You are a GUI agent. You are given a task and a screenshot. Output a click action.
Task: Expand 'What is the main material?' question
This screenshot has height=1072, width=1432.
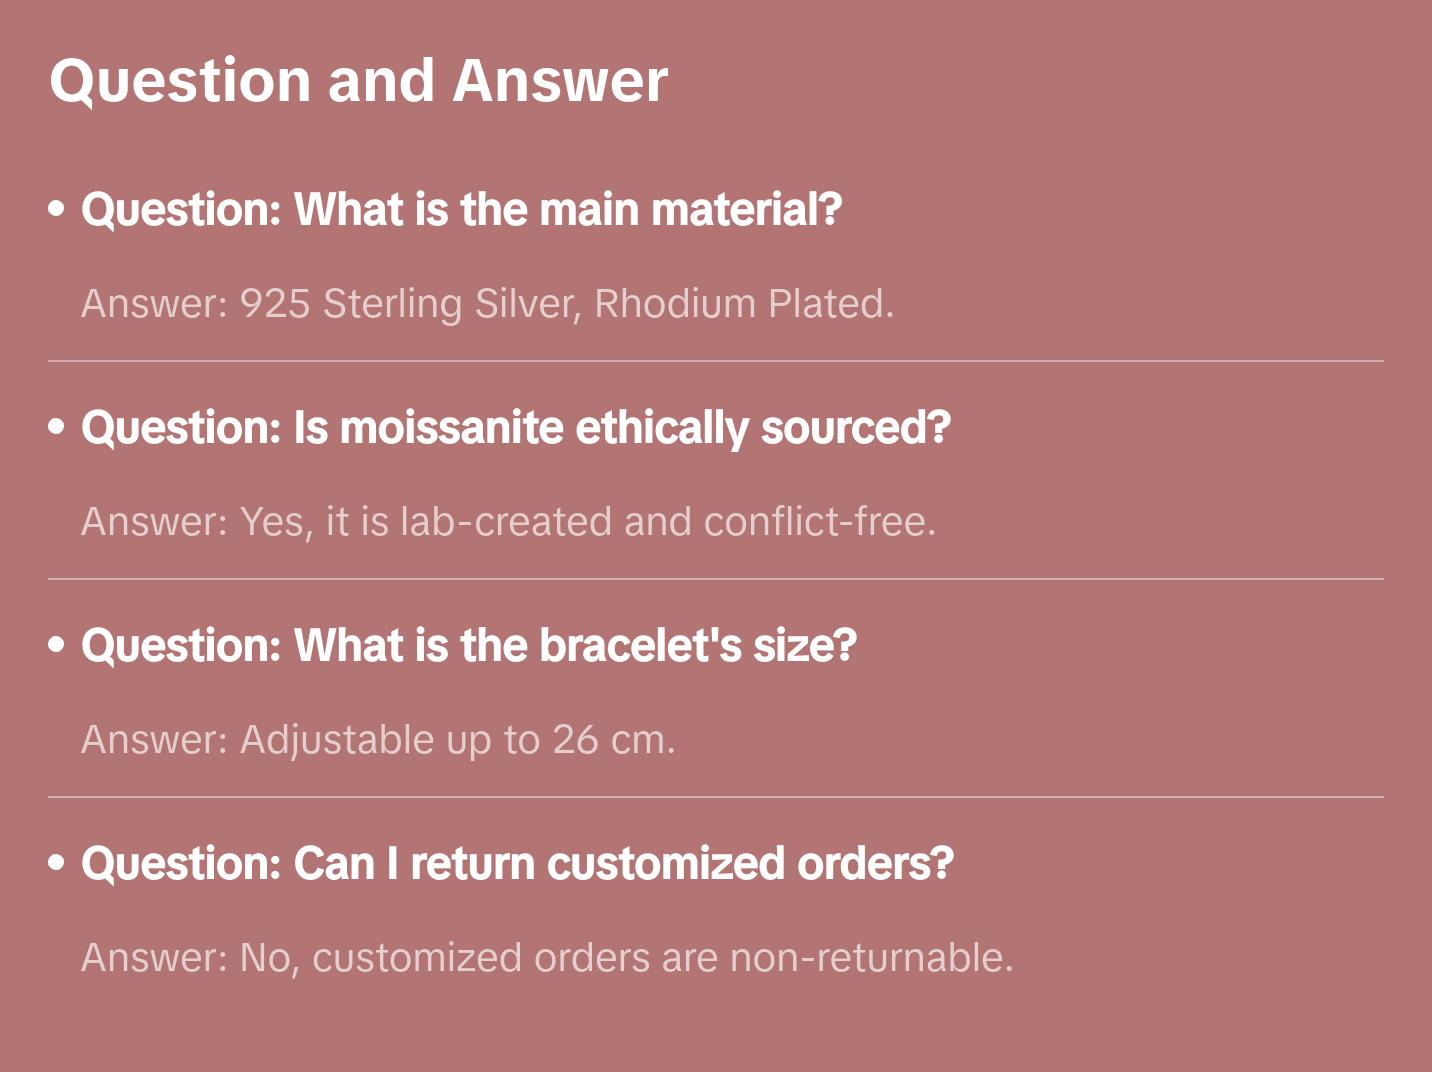[x=461, y=210]
